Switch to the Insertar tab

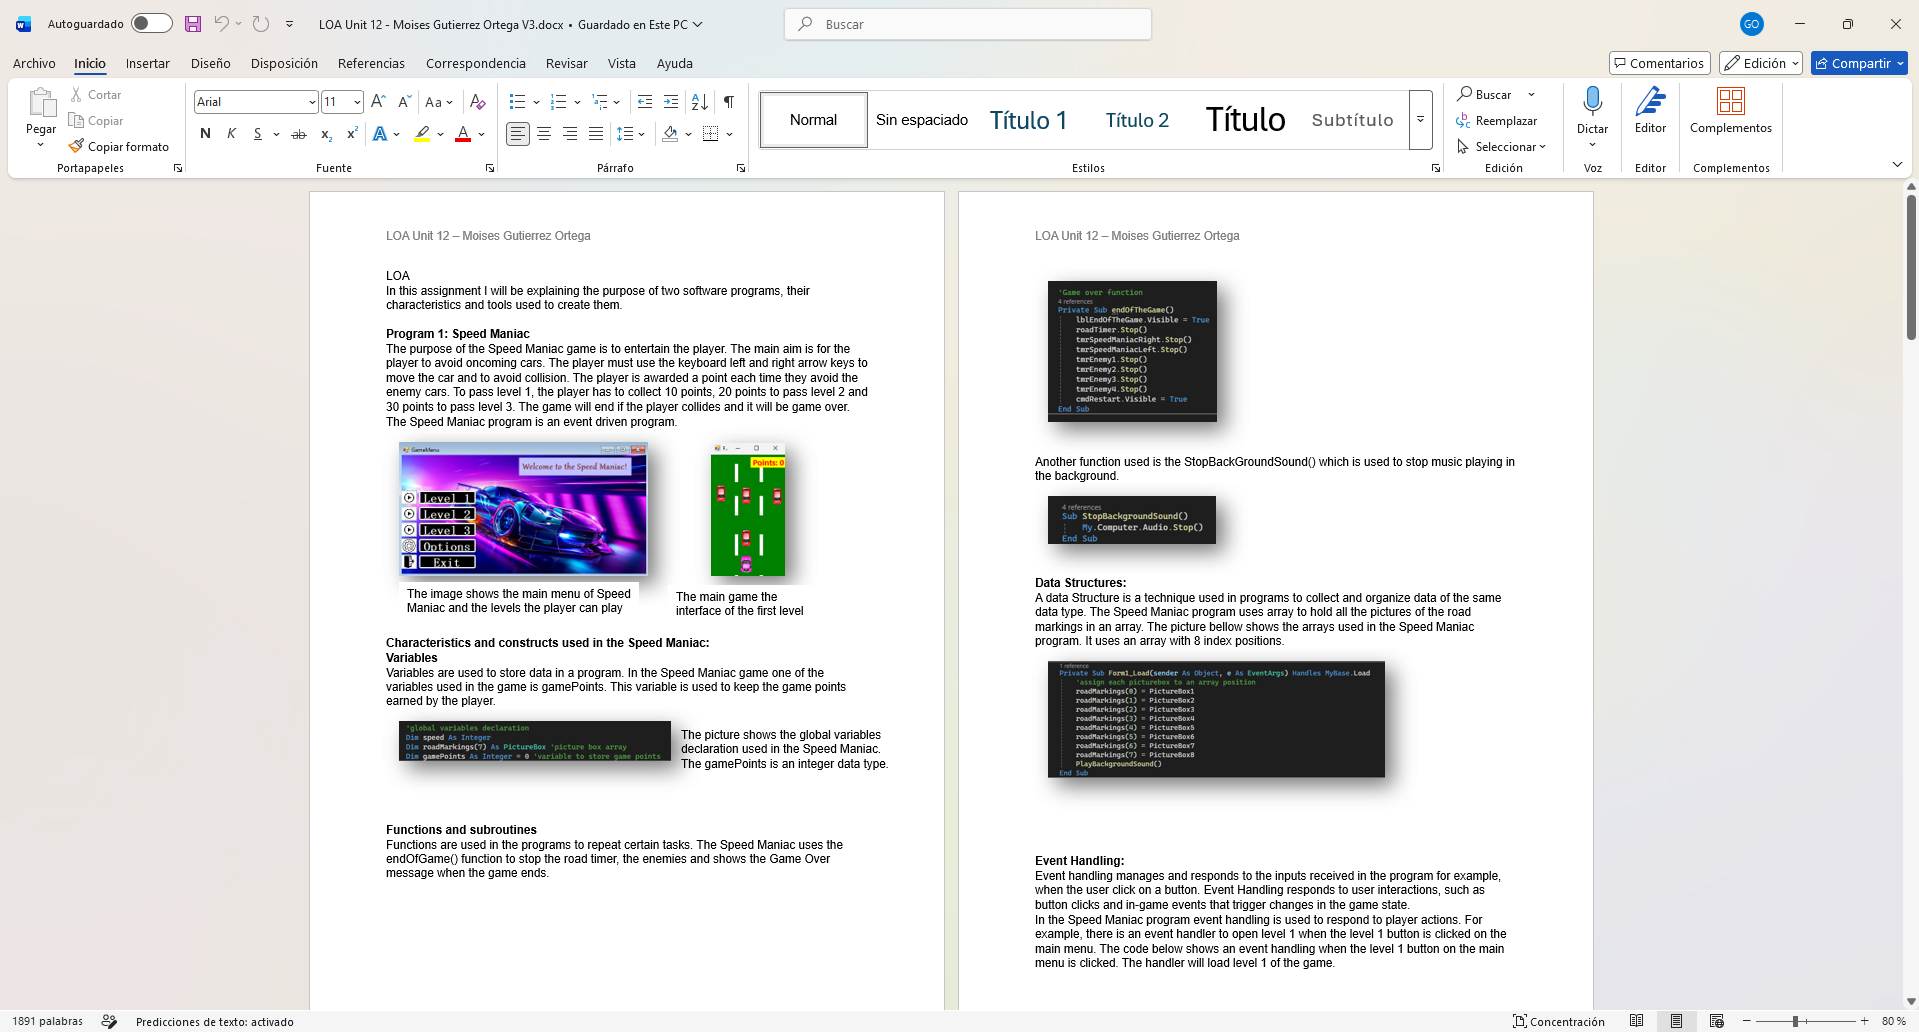click(x=148, y=63)
